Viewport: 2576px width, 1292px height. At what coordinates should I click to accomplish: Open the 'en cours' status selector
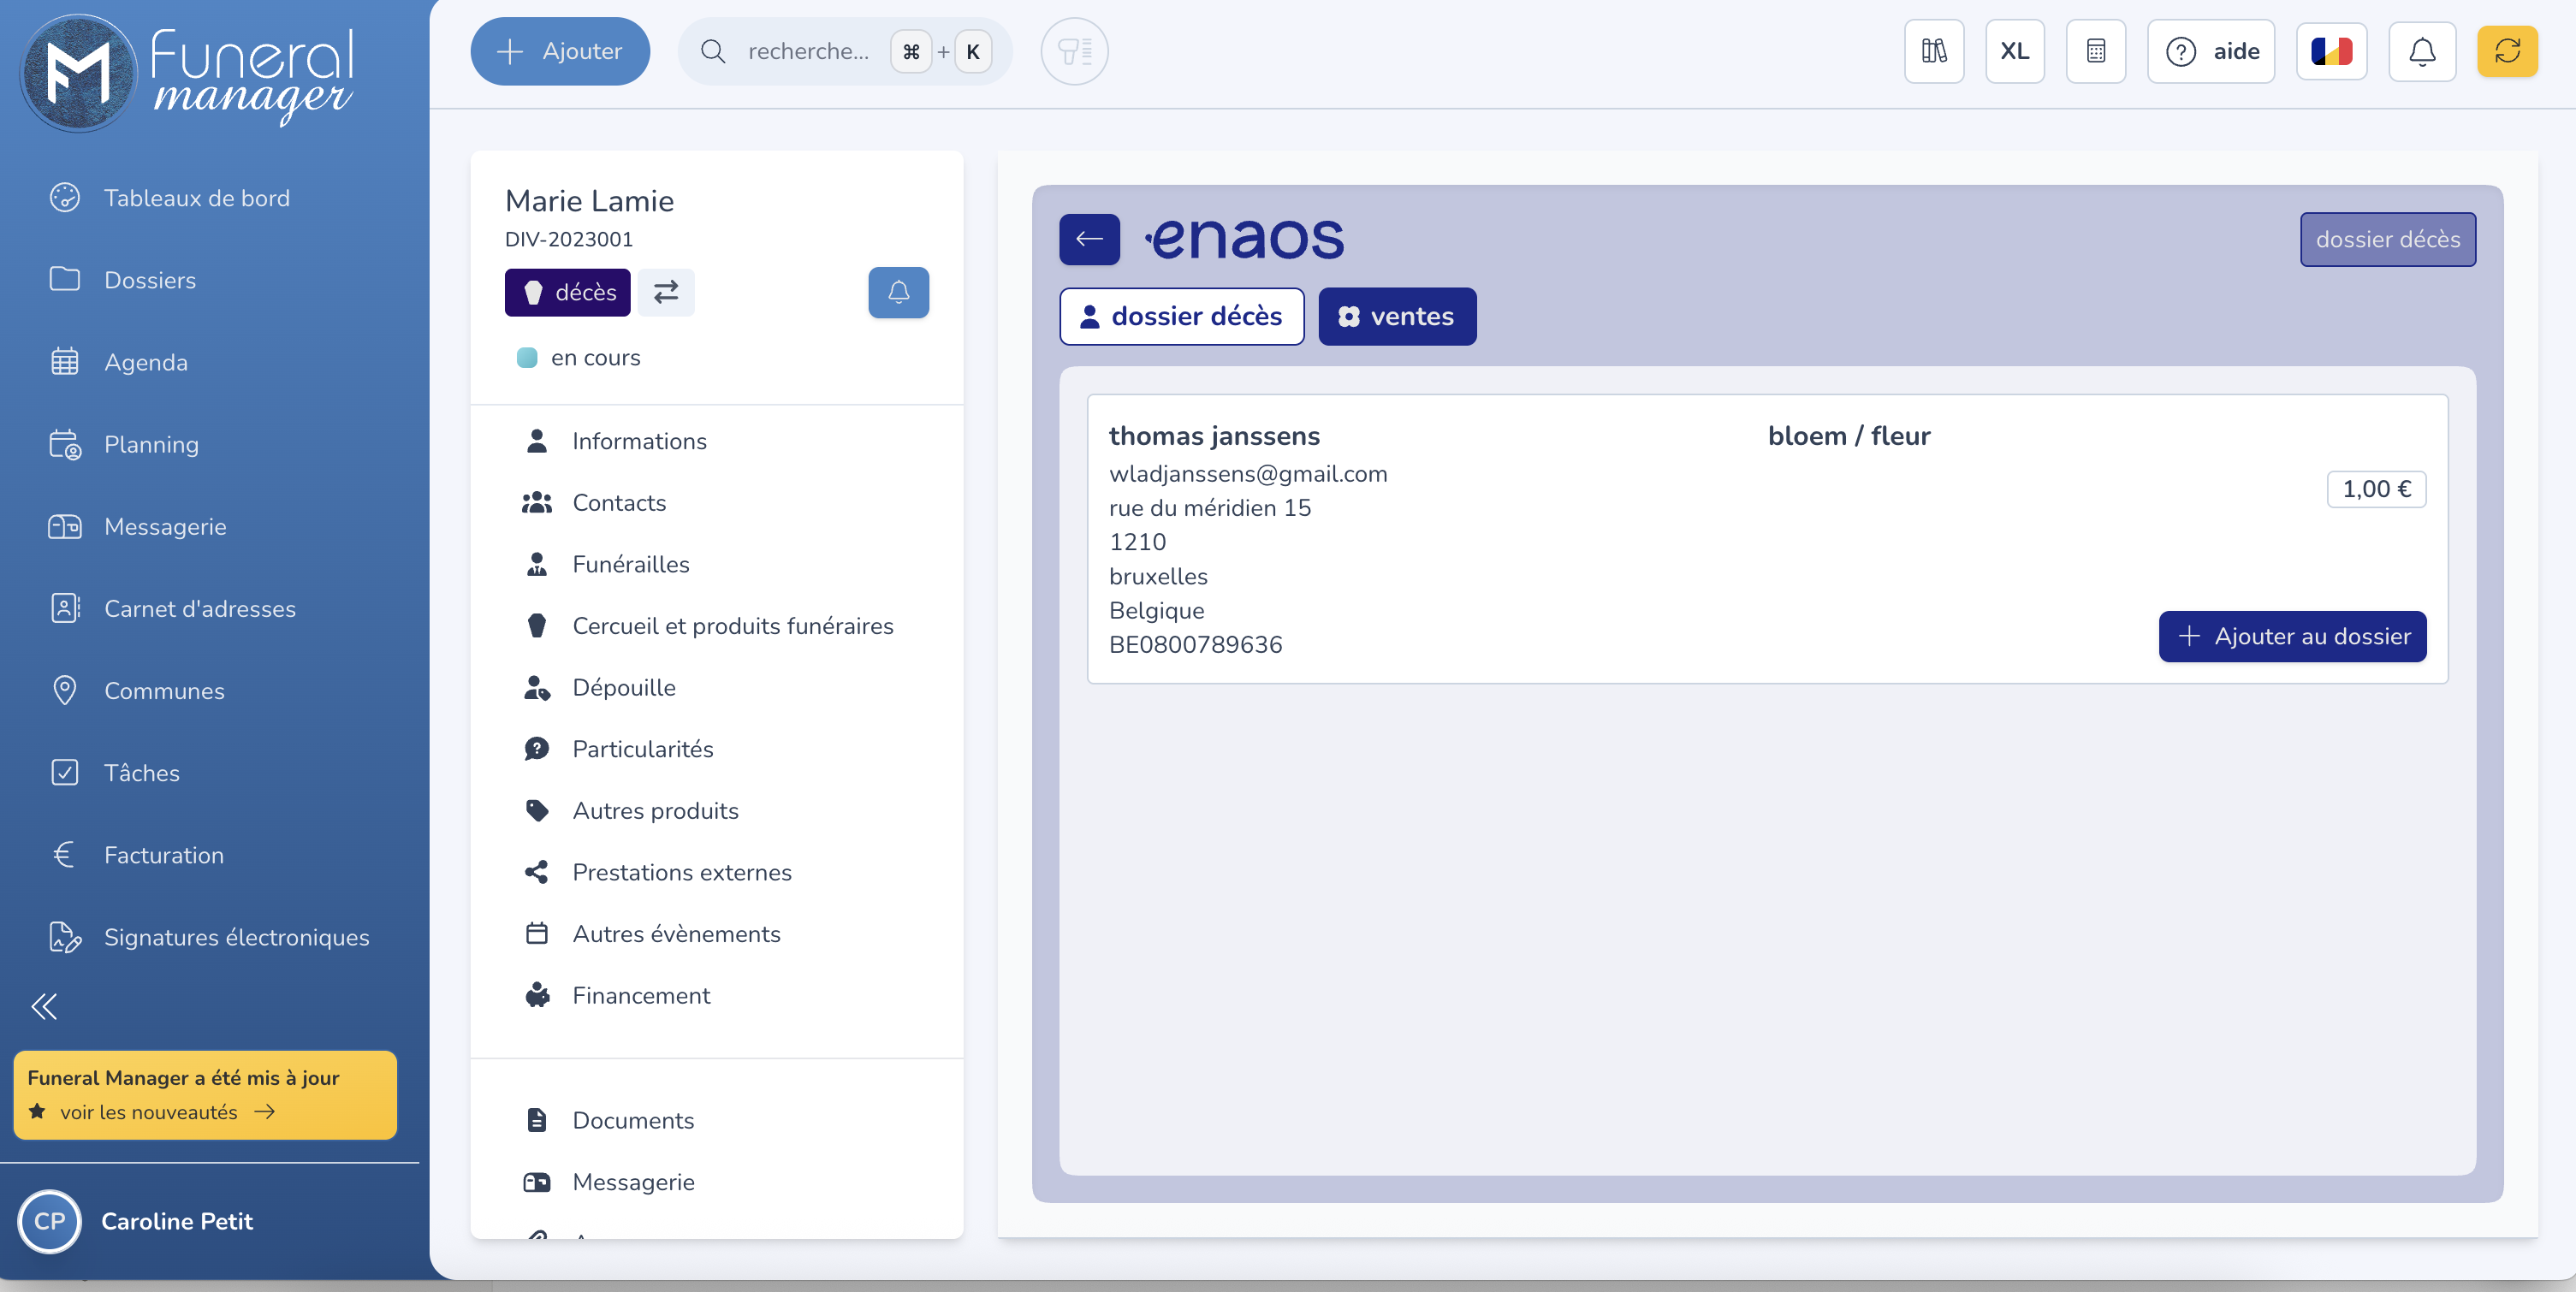(x=595, y=358)
